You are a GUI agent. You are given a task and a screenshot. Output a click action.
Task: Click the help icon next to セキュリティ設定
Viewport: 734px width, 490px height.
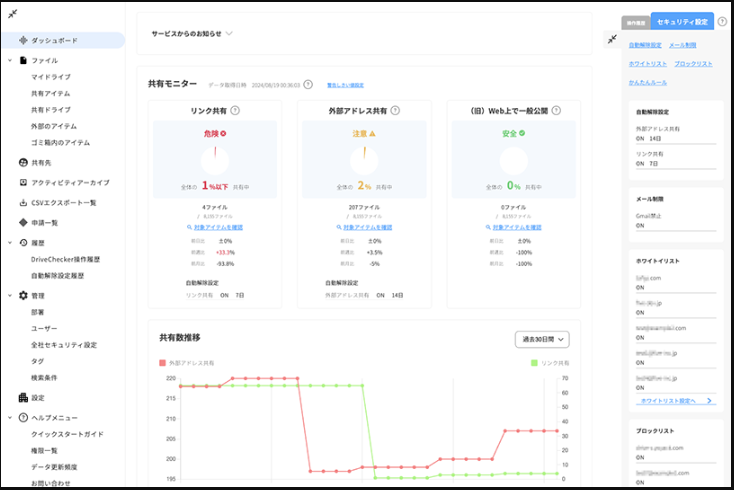[x=722, y=21]
